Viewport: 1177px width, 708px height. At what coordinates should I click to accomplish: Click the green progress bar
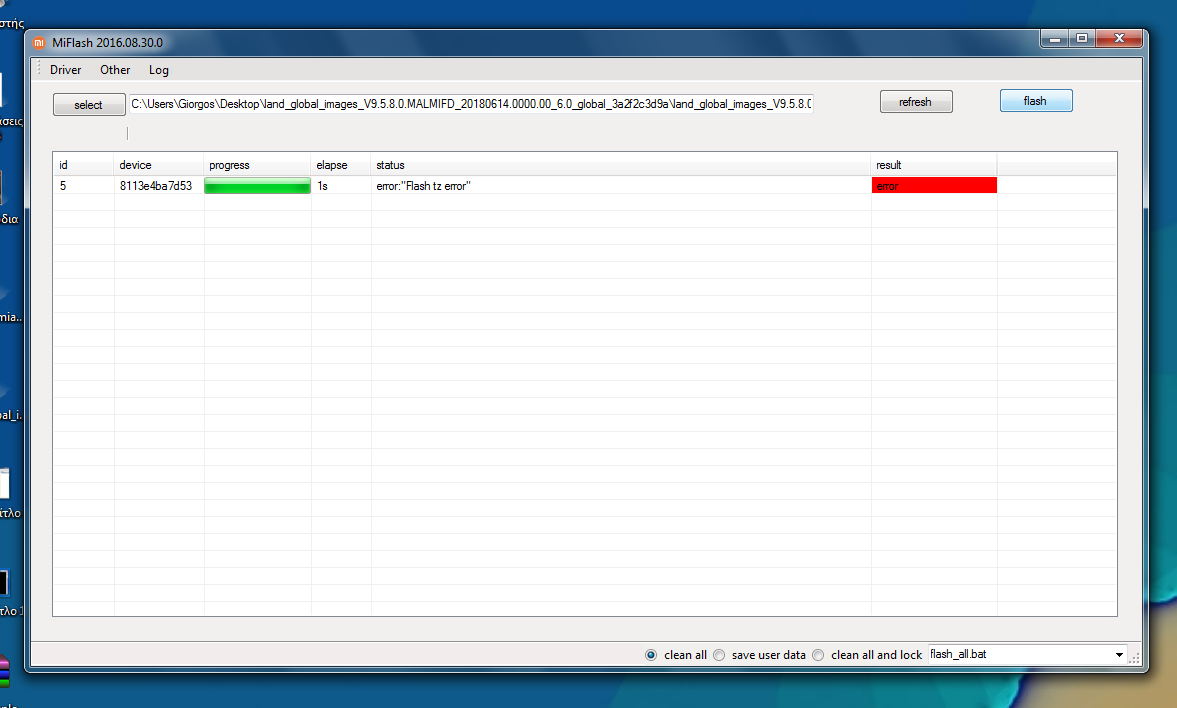click(x=257, y=186)
